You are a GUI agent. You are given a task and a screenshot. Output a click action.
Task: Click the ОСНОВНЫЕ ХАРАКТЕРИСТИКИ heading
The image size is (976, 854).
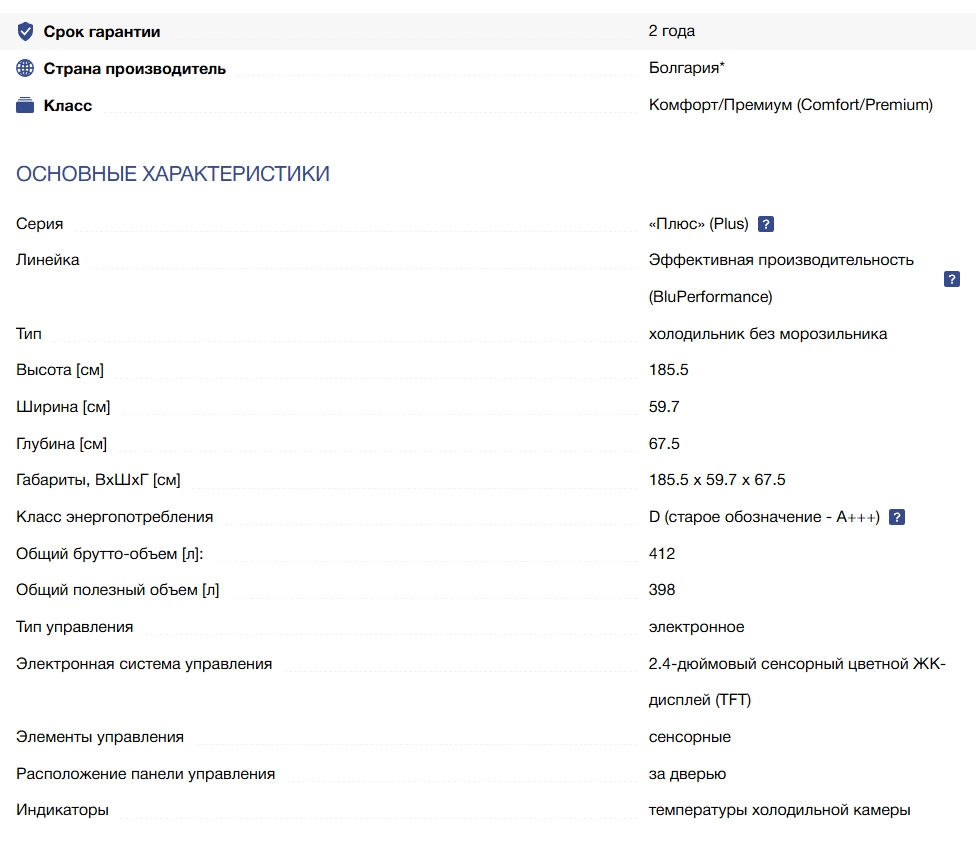click(173, 174)
